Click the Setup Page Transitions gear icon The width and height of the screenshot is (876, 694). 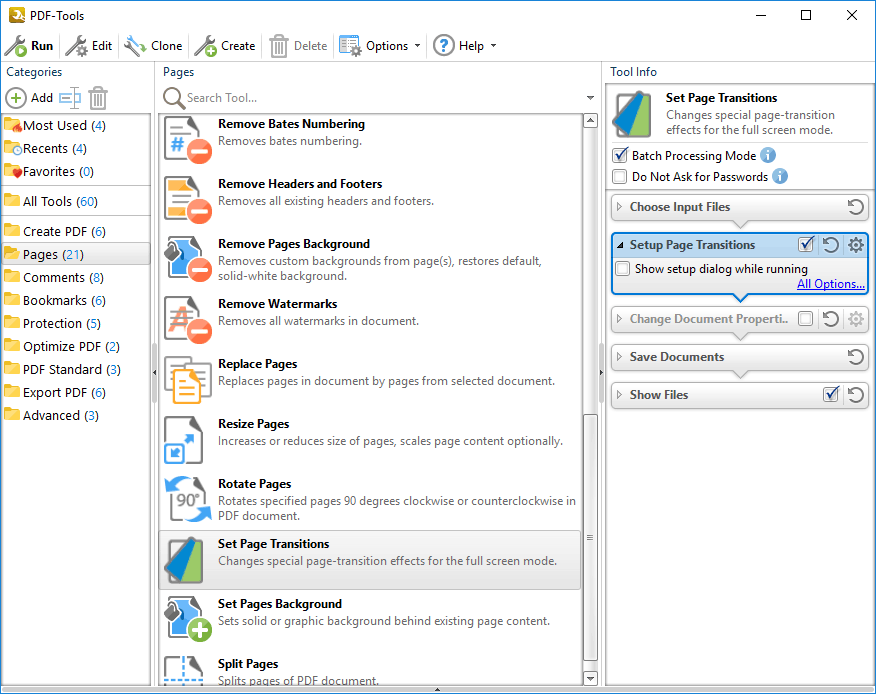coord(856,245)
